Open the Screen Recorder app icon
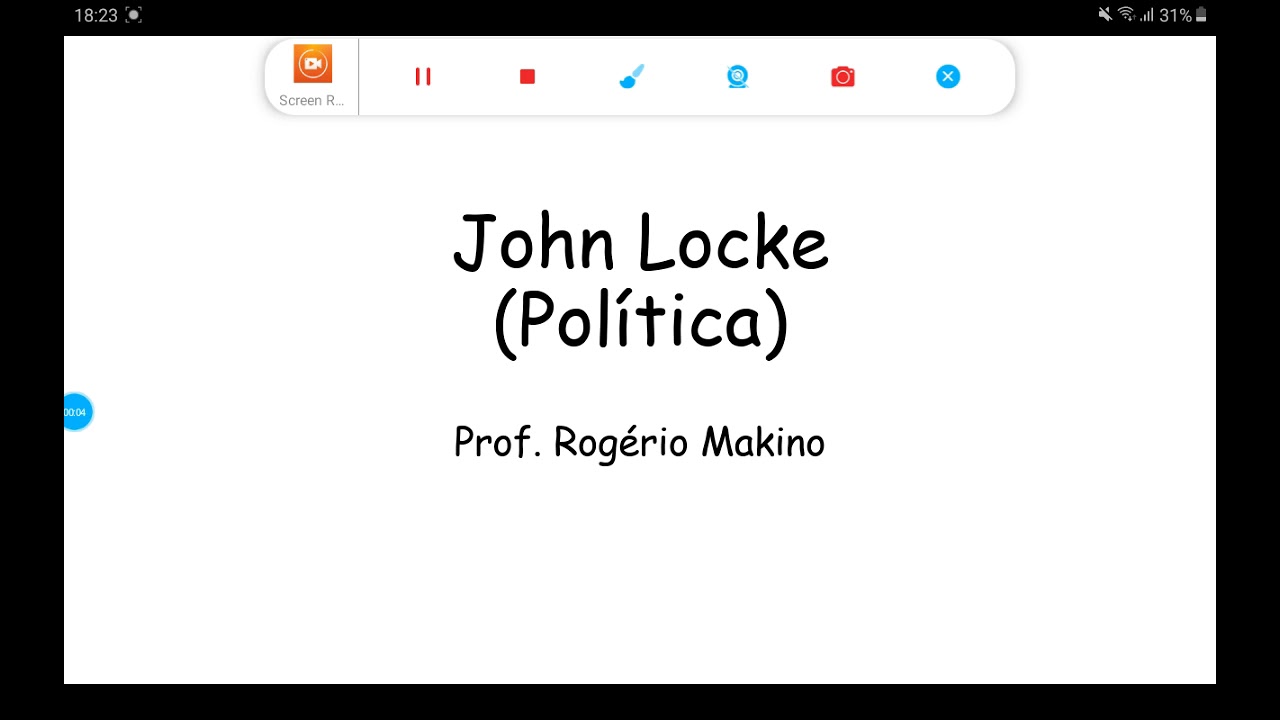Screen dimensions: 1280x720 click(x=312, y=64)
